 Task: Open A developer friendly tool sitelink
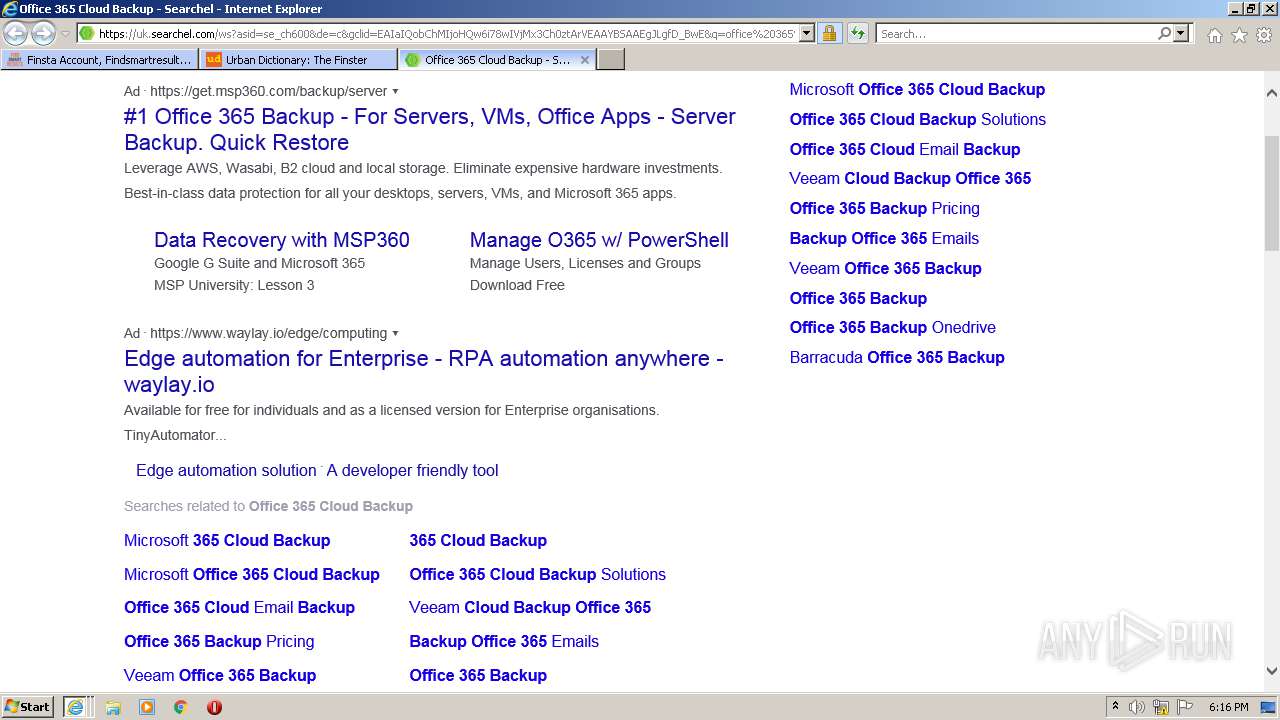(x=412, y=470)
